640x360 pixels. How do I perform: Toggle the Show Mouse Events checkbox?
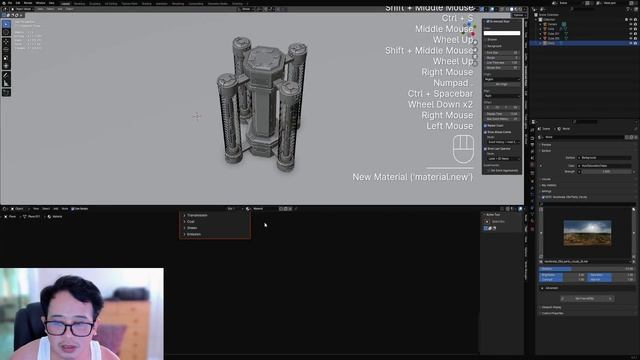pos(486,132)
